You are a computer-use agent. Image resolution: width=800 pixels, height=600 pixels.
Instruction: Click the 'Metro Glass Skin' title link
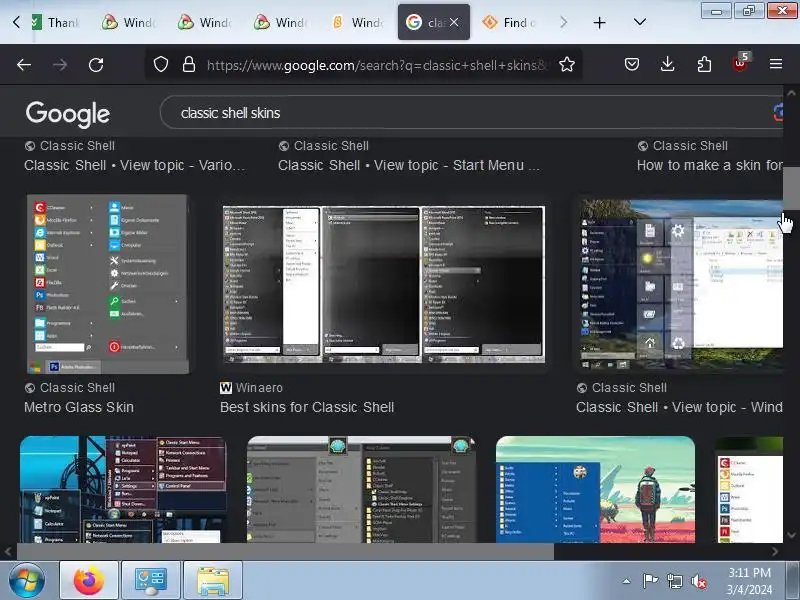point(79,407)
